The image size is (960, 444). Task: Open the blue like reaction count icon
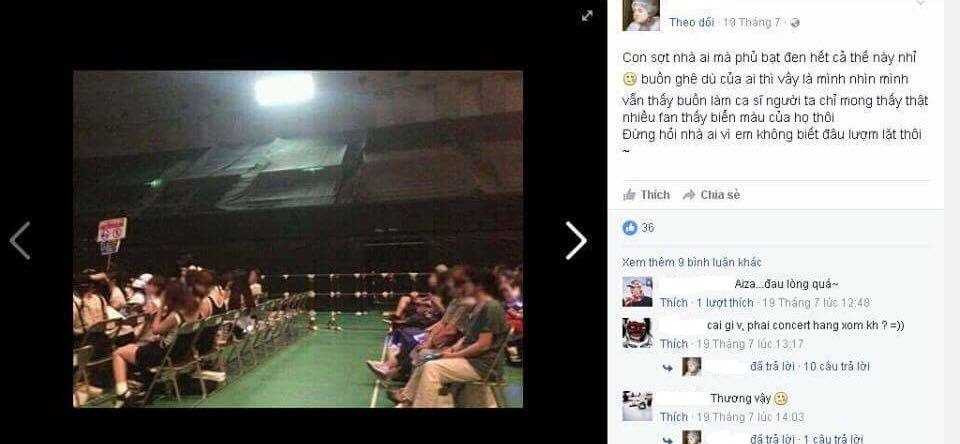pos(629,228)
